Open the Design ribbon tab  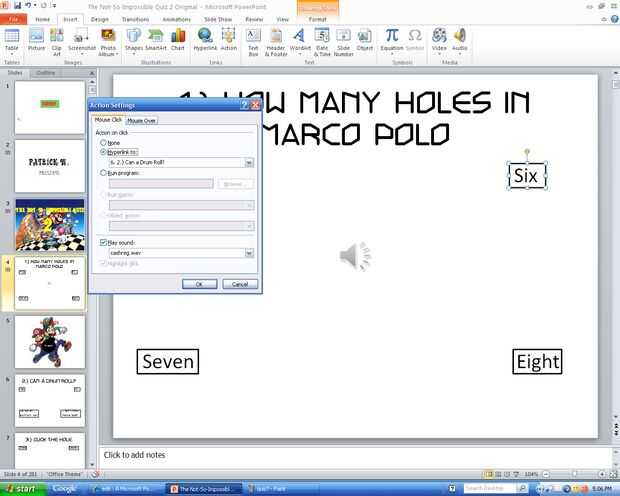100,19
